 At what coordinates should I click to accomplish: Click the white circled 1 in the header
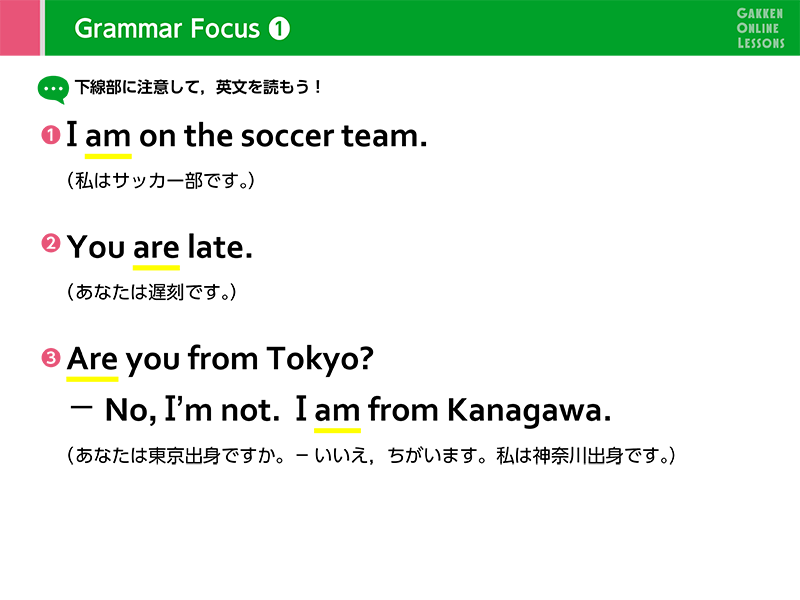click(279, 29)
